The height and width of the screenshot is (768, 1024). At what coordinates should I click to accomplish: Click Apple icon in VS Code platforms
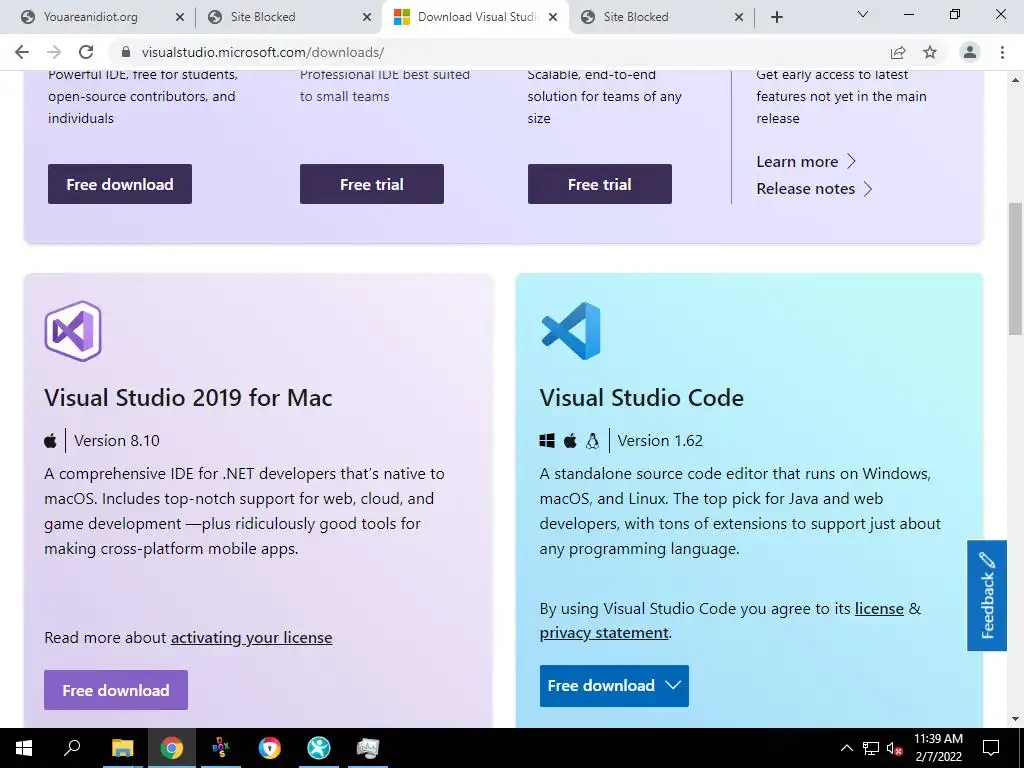570,440
